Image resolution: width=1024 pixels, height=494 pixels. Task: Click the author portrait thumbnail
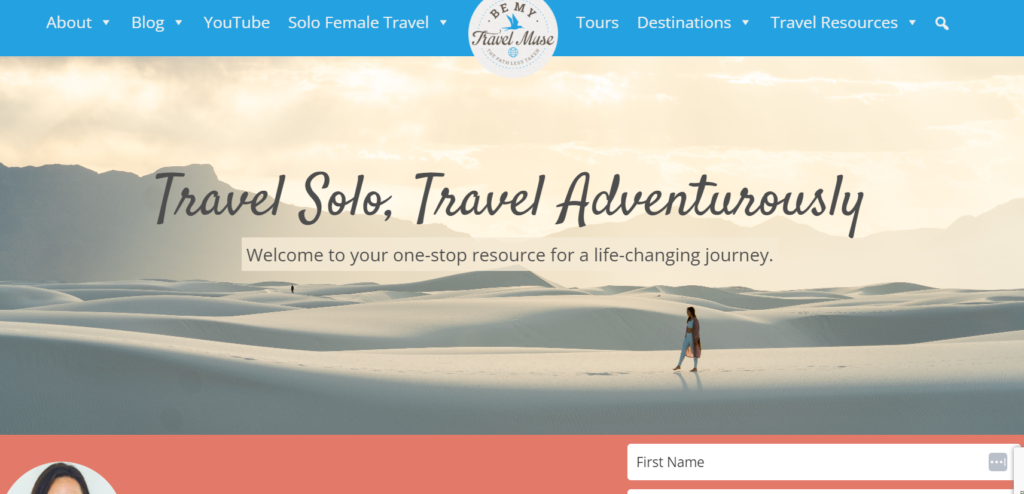pos(60,478)
